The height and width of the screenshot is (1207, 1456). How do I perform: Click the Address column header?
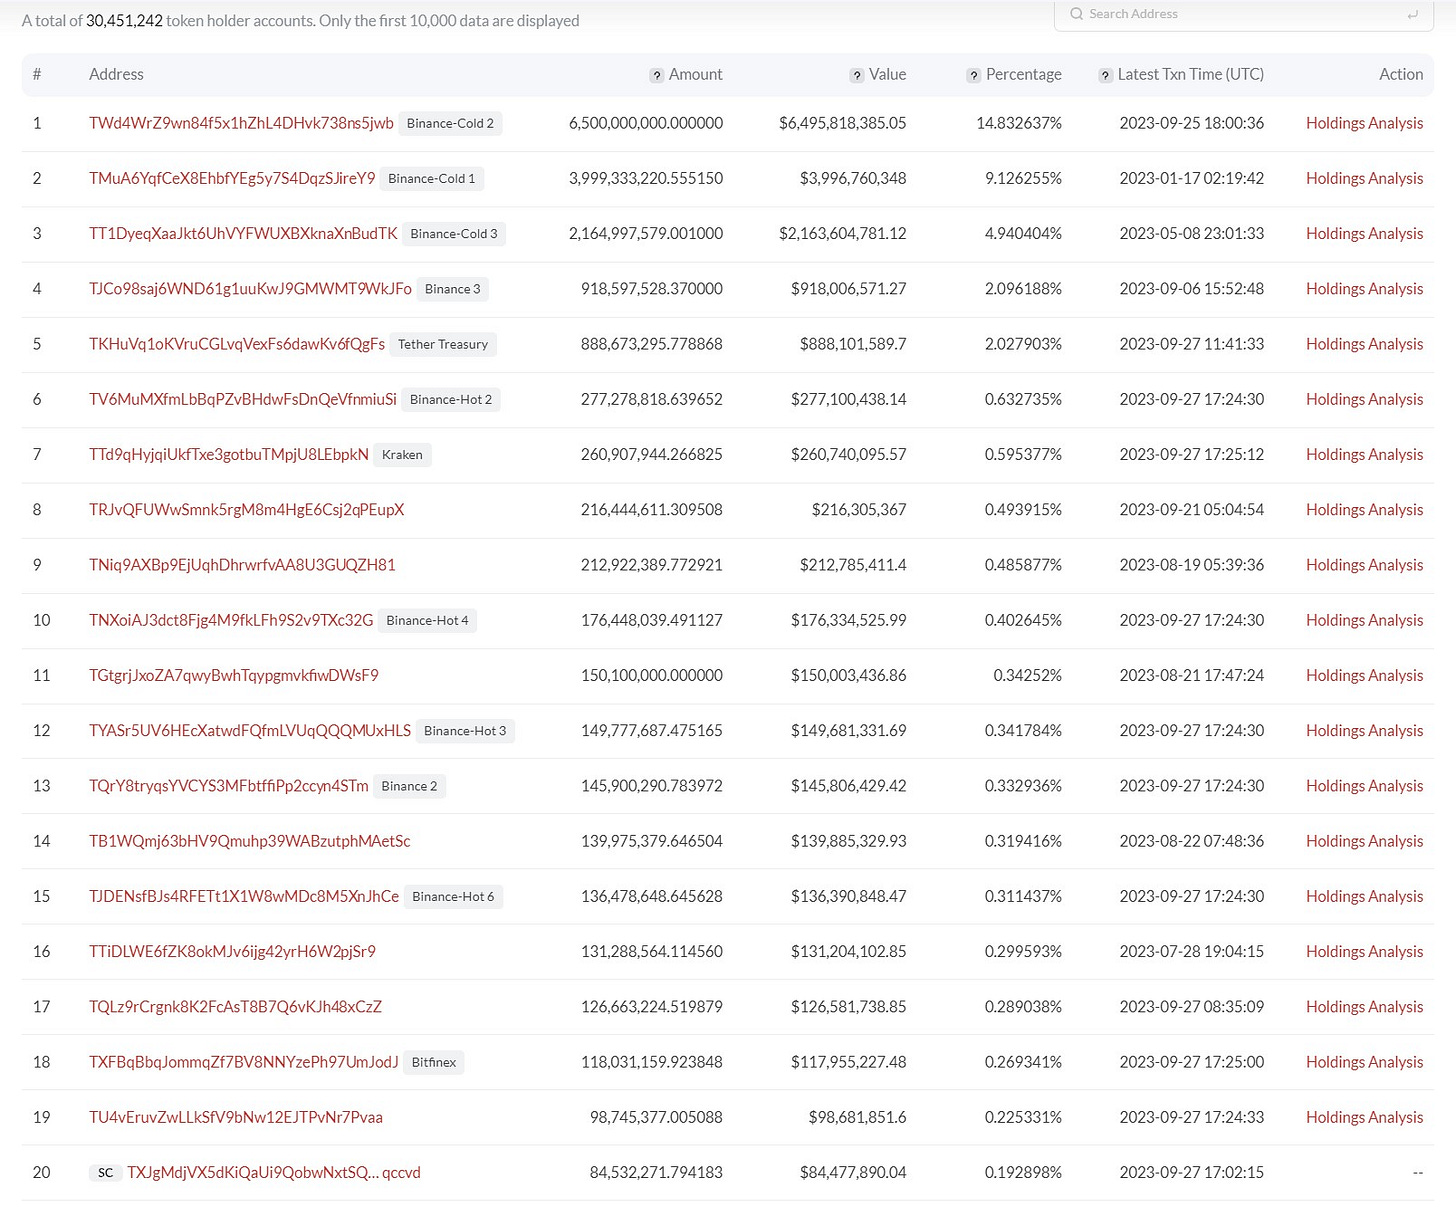point(116,74)
